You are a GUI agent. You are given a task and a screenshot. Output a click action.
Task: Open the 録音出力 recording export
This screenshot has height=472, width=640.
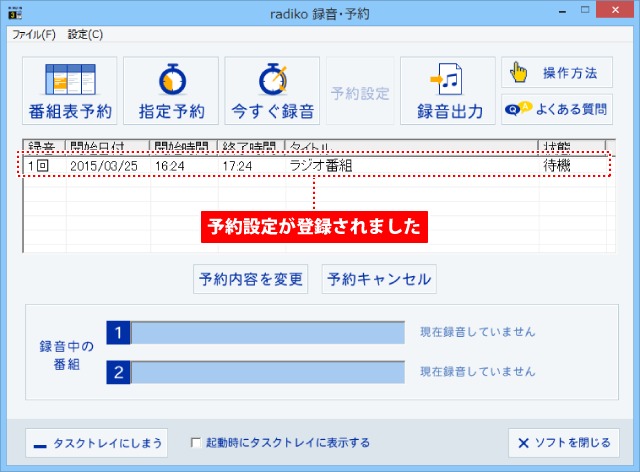point(448,91)
